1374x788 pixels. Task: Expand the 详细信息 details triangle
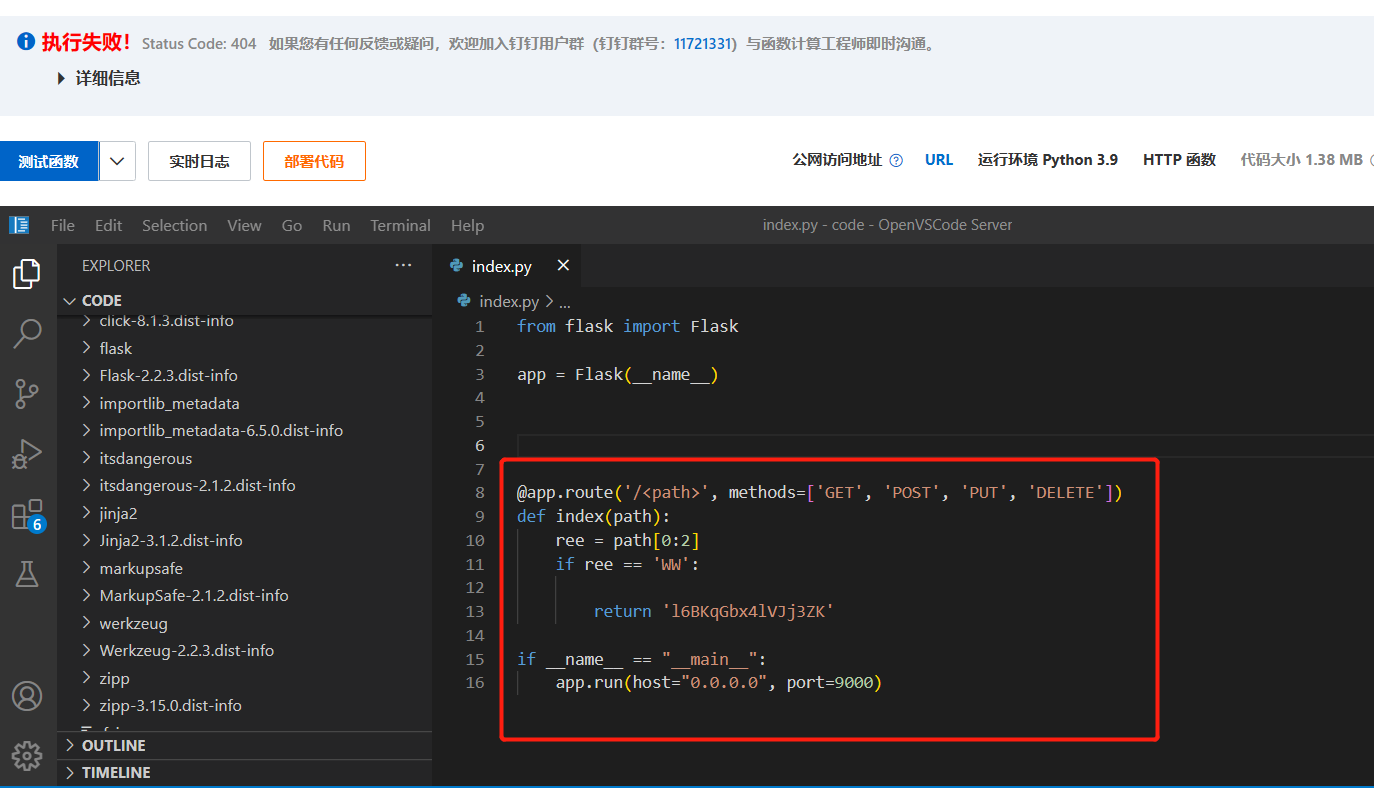62,78
